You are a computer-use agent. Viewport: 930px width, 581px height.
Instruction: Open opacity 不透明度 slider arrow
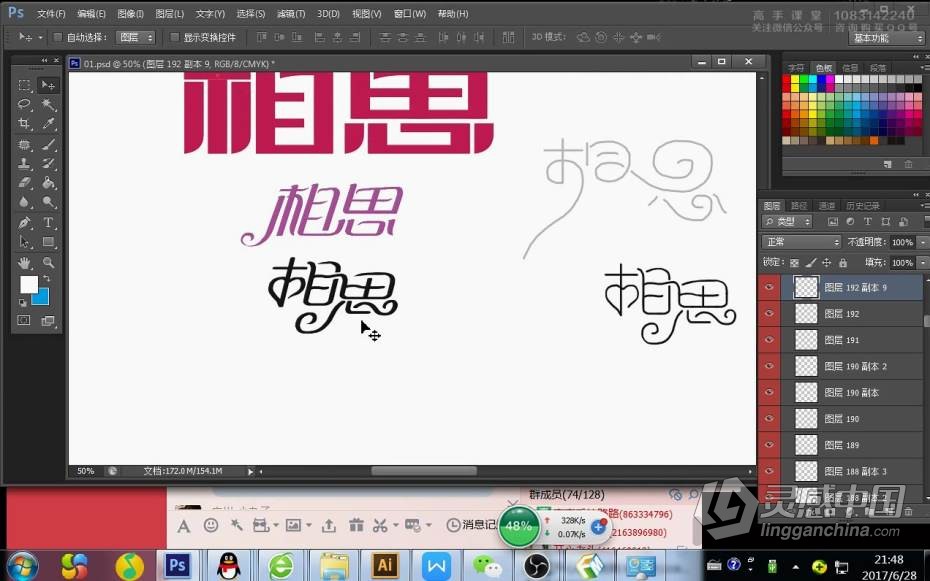point(922,242)
